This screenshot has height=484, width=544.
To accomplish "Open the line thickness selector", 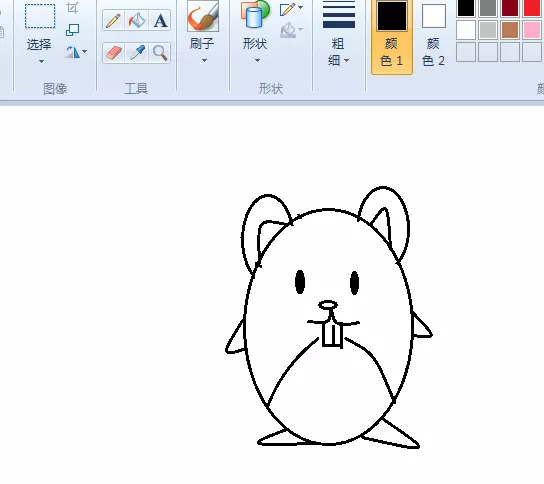I will point(339,15).
